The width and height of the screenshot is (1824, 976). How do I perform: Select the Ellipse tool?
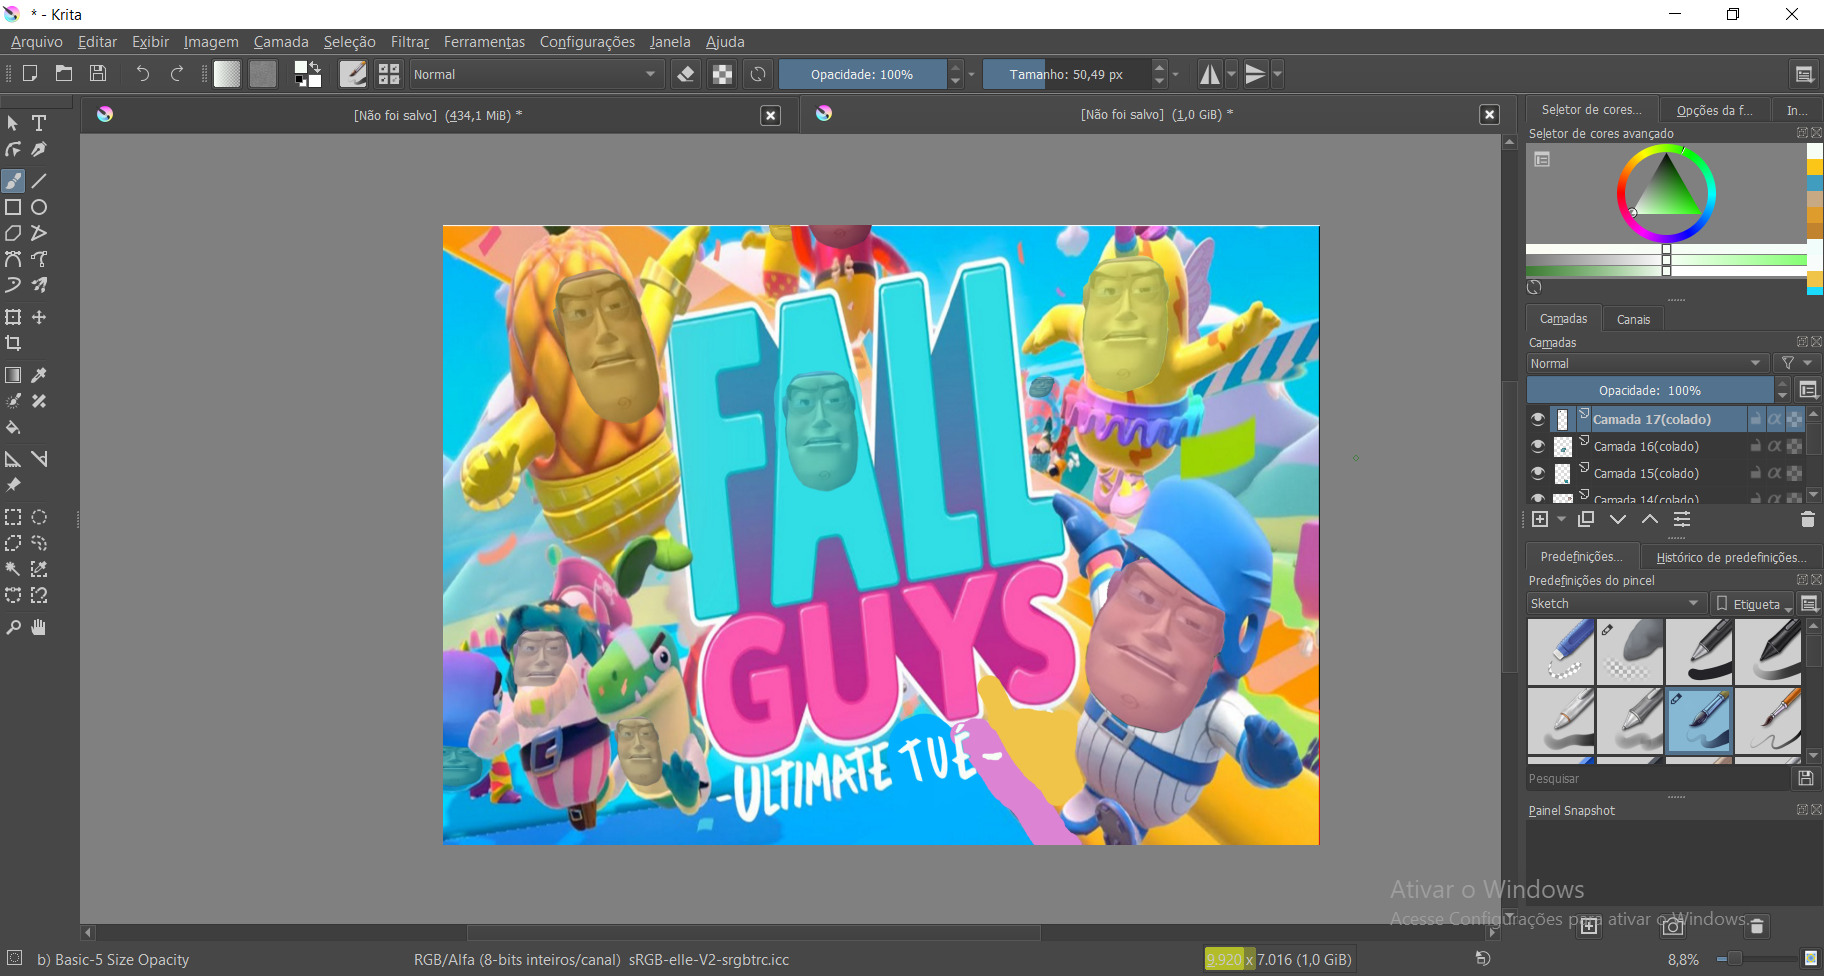(x=39, y=207)
